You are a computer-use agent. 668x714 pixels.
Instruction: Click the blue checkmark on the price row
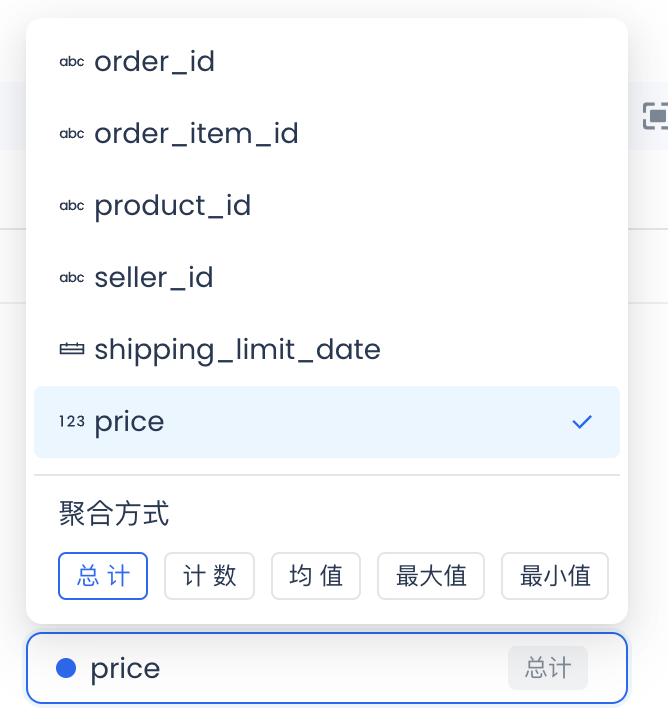(582, 422)
